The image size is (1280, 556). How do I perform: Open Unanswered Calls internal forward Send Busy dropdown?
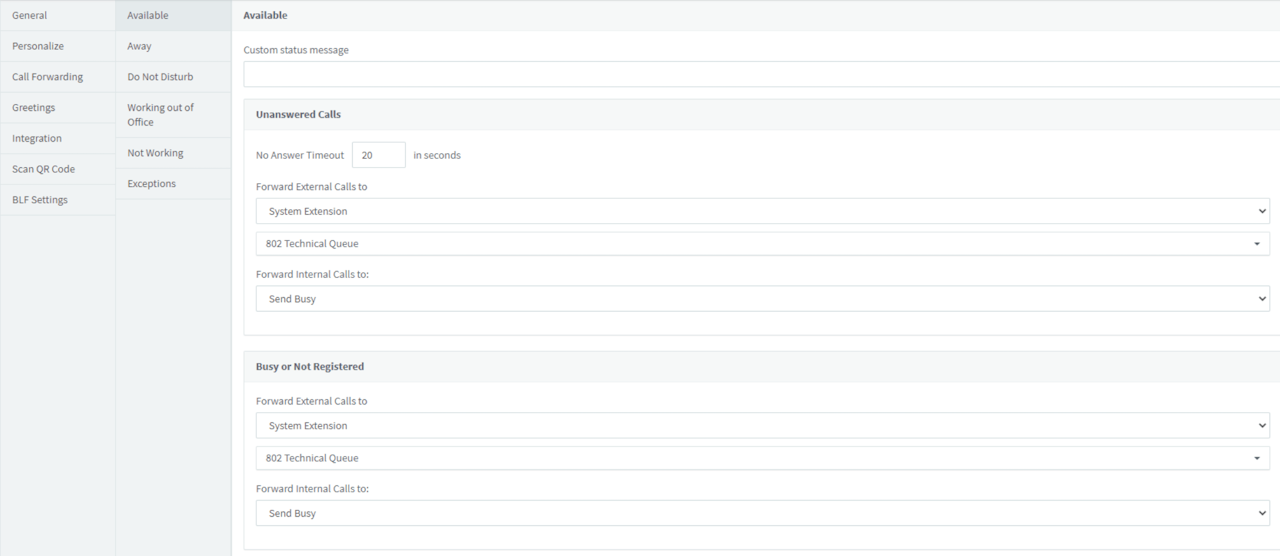click(x=762, y=299)
